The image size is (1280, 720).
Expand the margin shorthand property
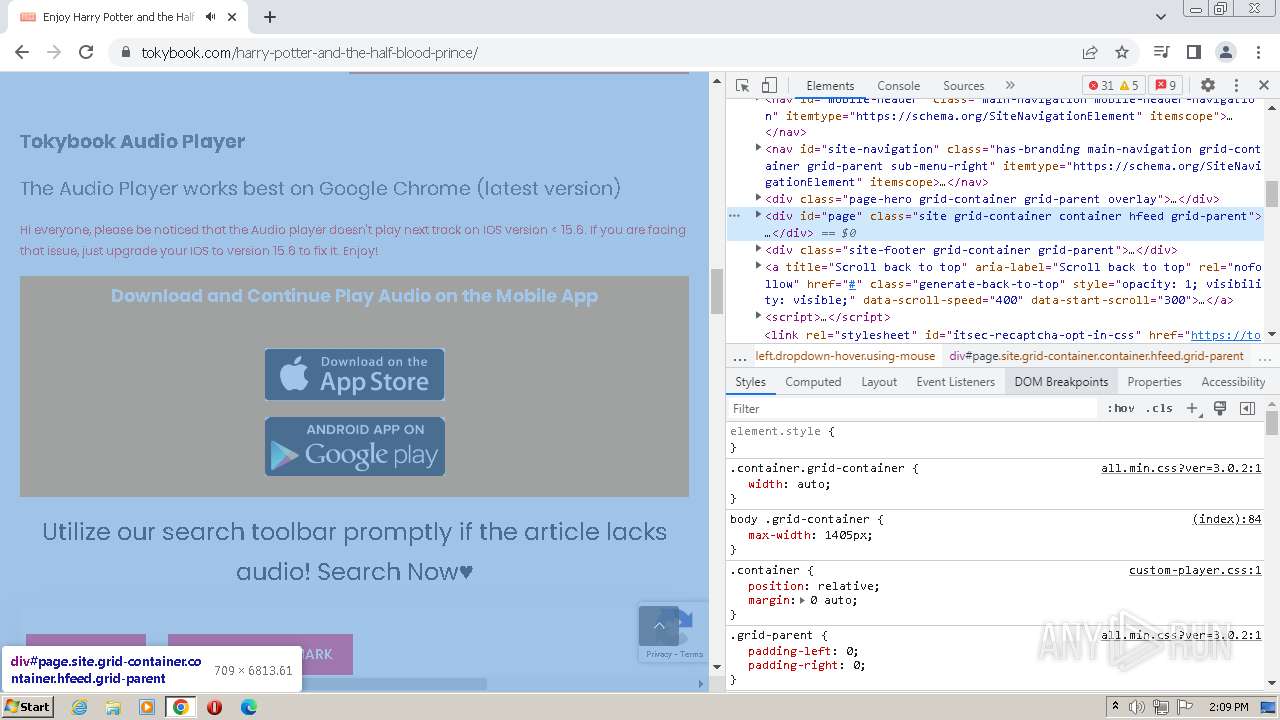802,600
